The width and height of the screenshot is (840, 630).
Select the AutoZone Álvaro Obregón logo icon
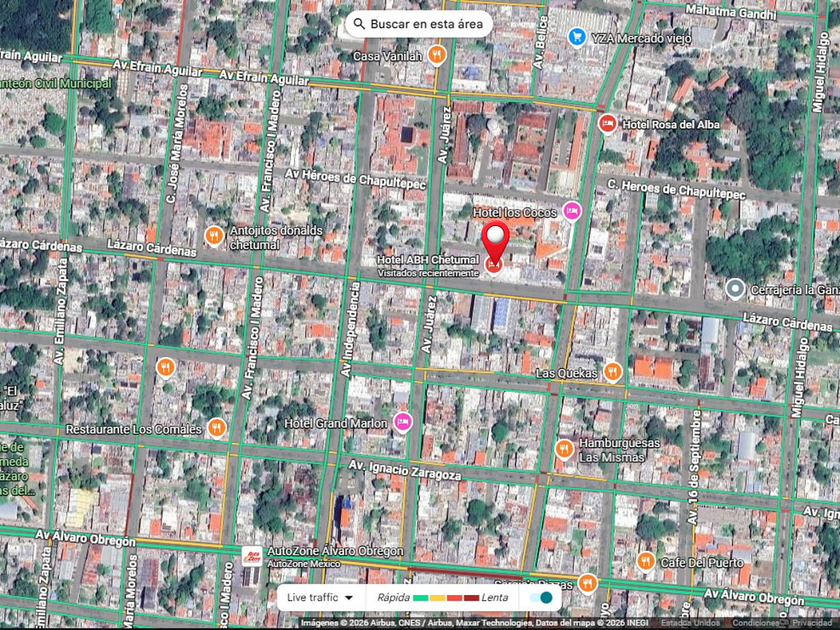252,557
